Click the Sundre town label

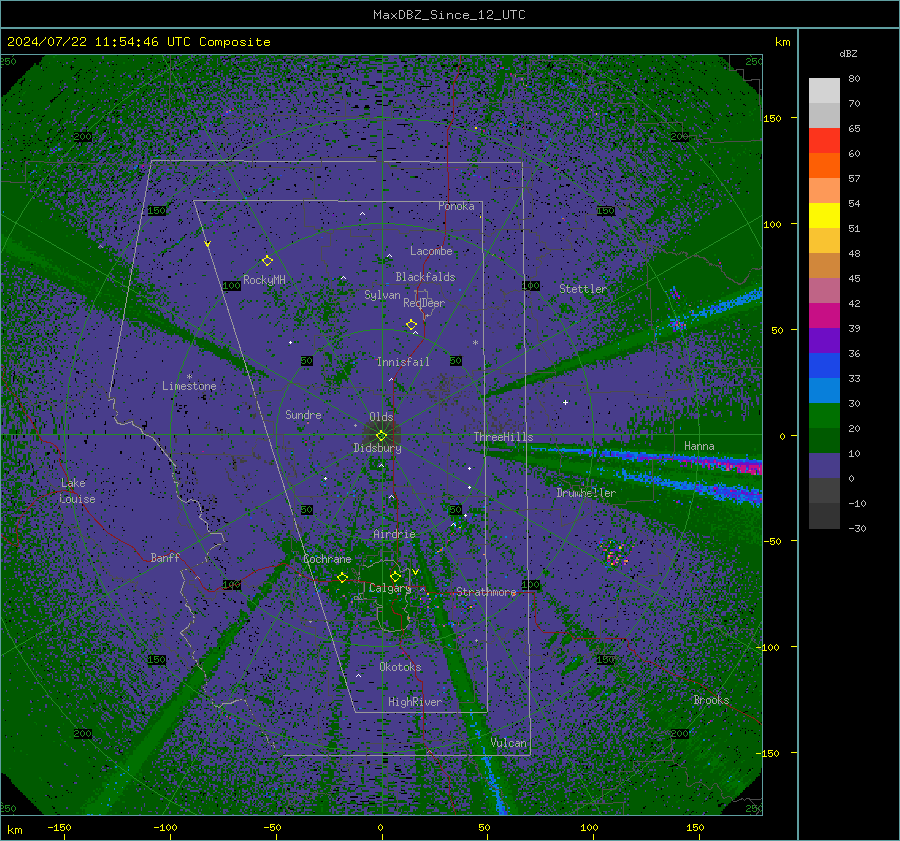303,414
